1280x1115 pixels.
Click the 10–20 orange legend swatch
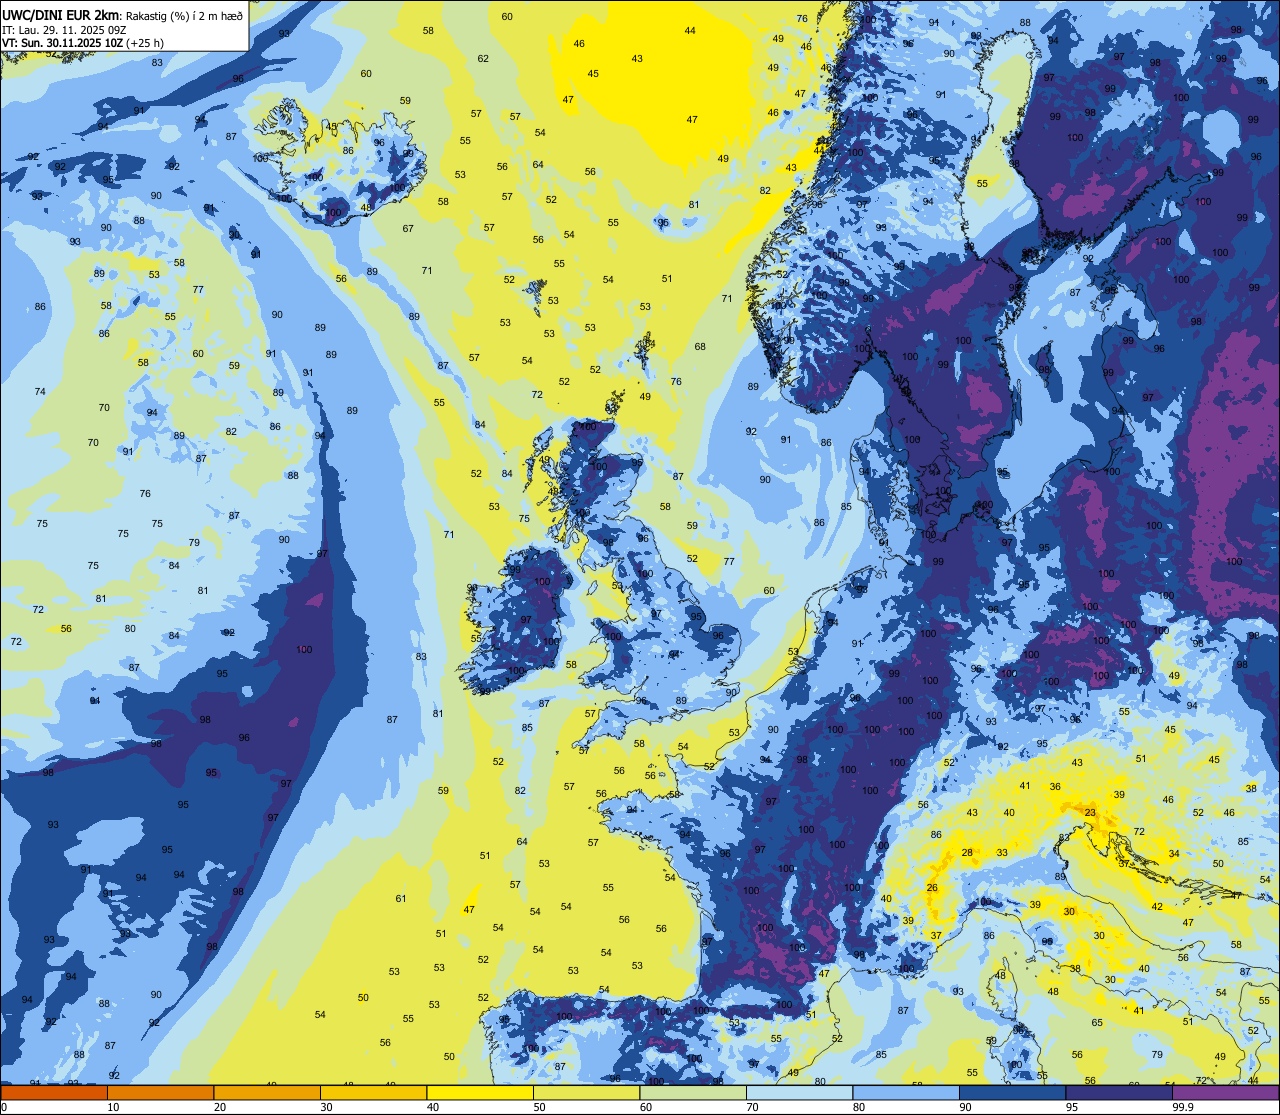click(160, 1092)
